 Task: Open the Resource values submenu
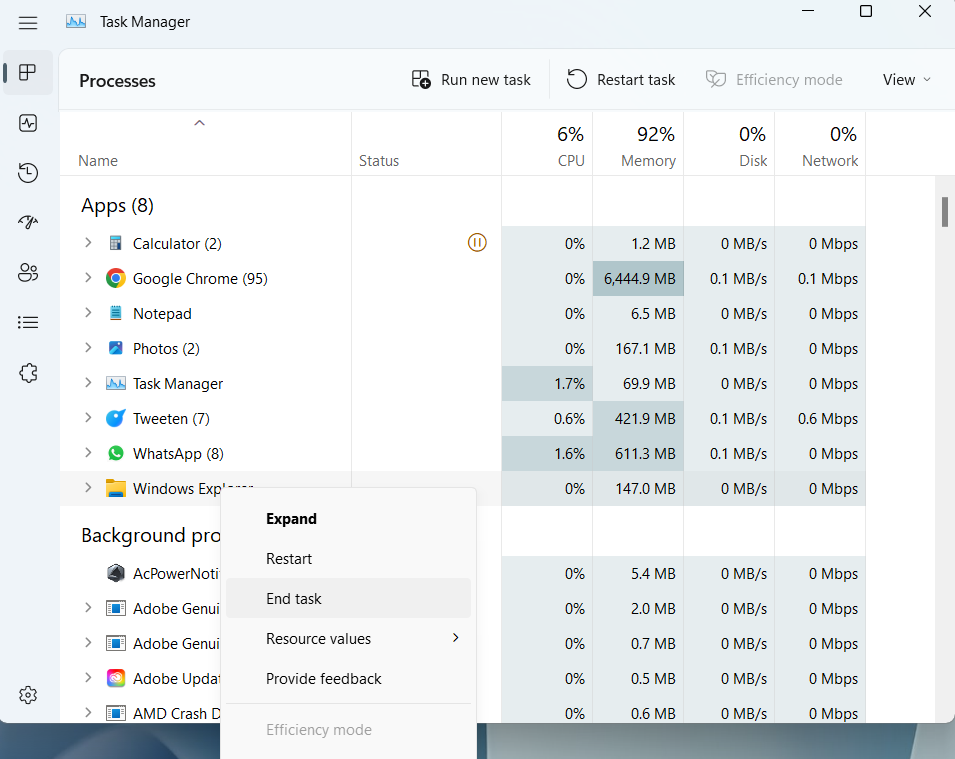coord(348,638)
